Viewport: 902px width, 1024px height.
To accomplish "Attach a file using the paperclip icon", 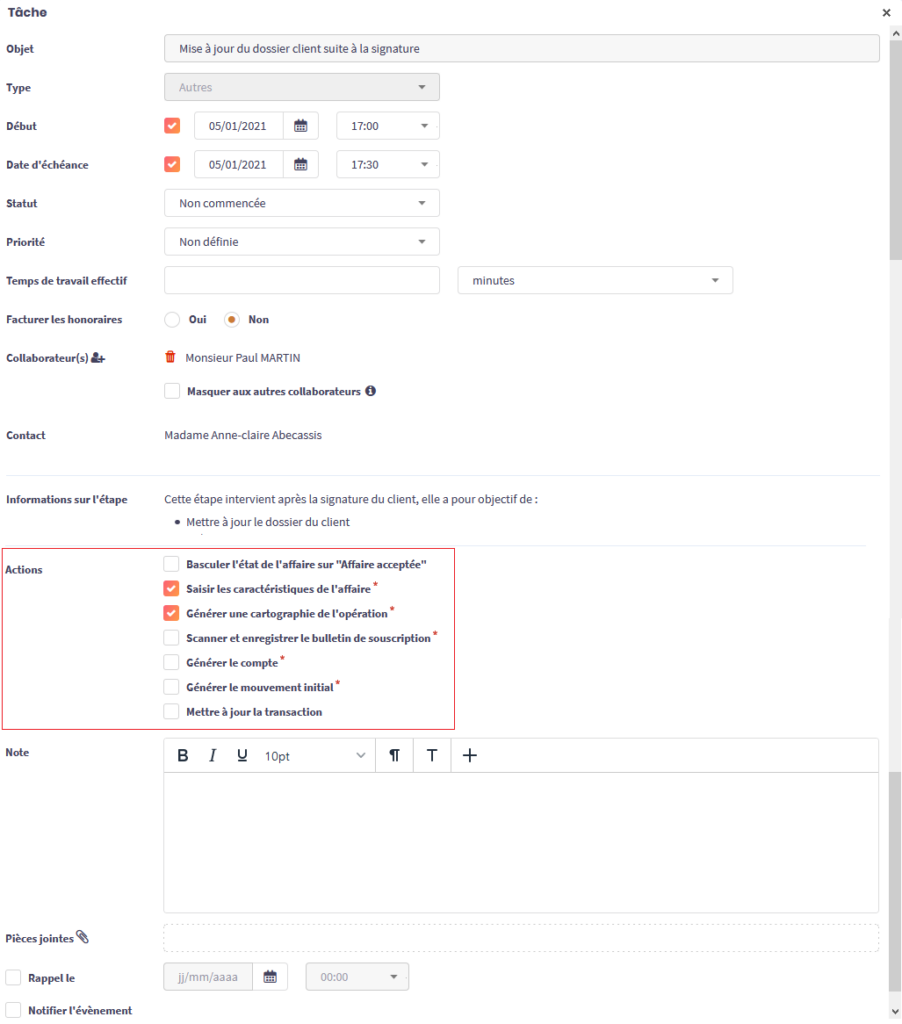I will 83,938.
